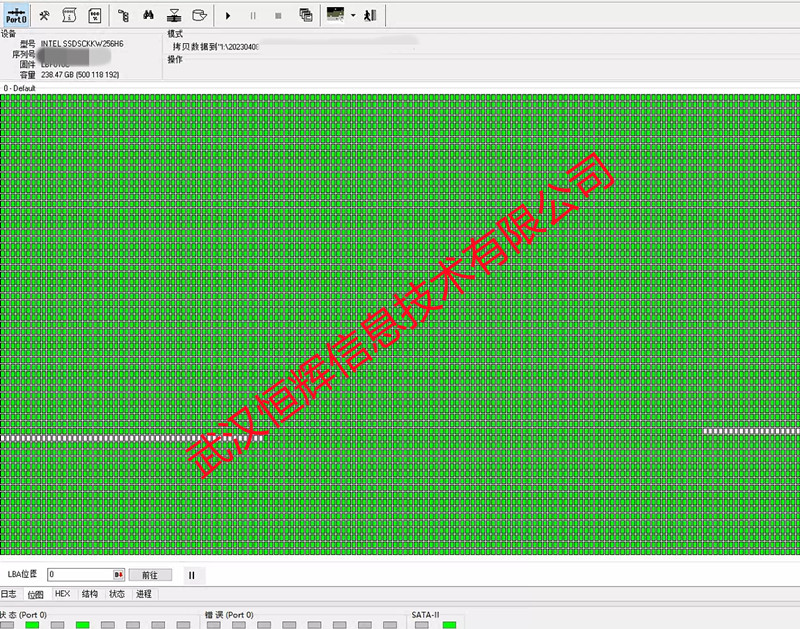Click the 状态 (Port 0) label
The image size is (800, 629).
23,615
